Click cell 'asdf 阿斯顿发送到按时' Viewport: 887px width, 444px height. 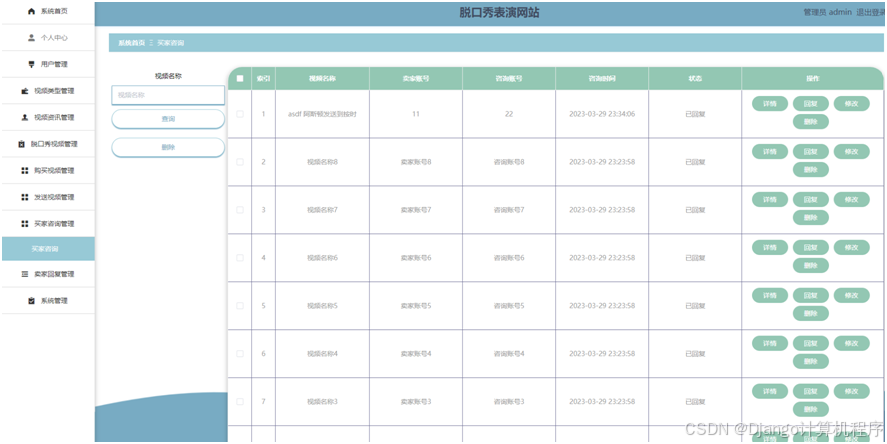coord(322,114)
